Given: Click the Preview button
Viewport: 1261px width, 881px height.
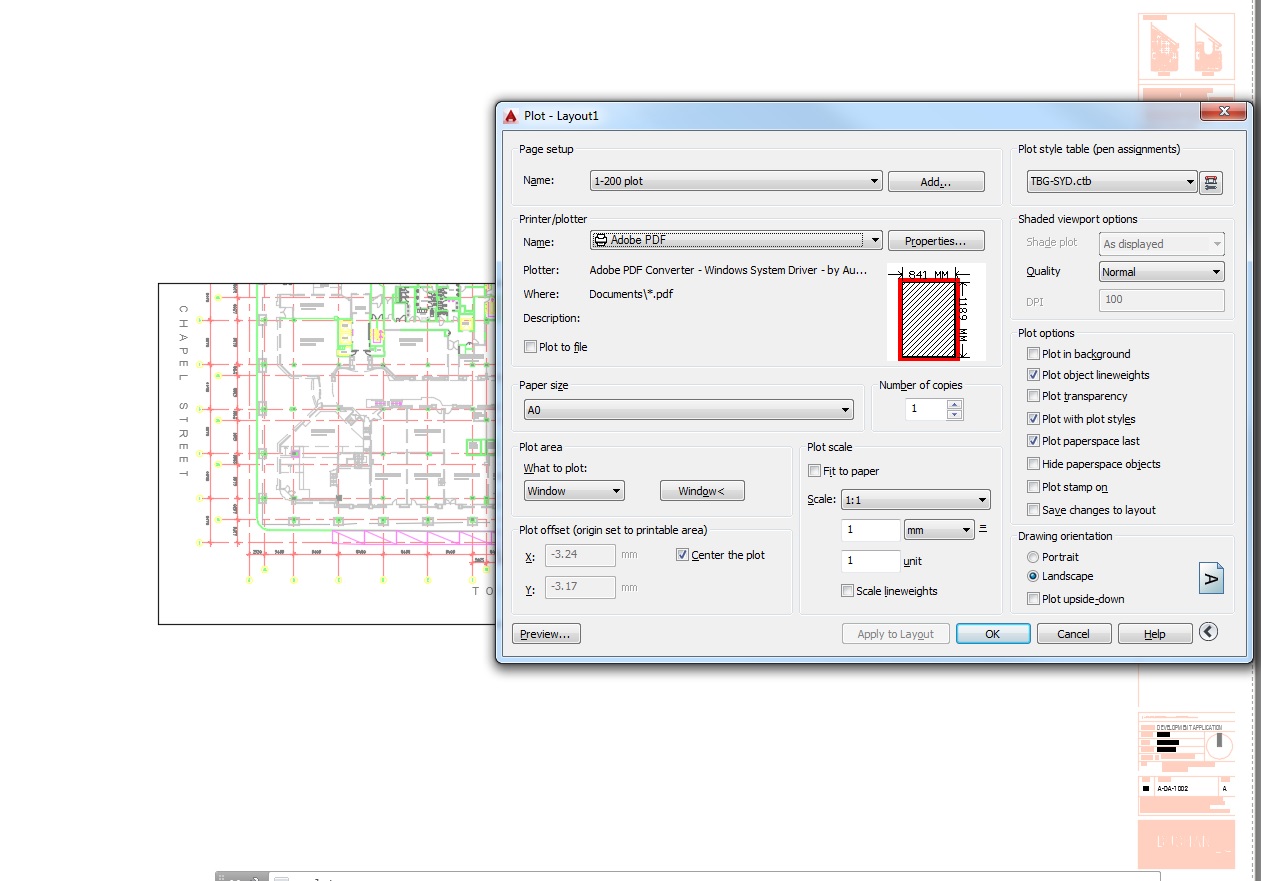Looking at the screenshot, I should click(546, 633).
